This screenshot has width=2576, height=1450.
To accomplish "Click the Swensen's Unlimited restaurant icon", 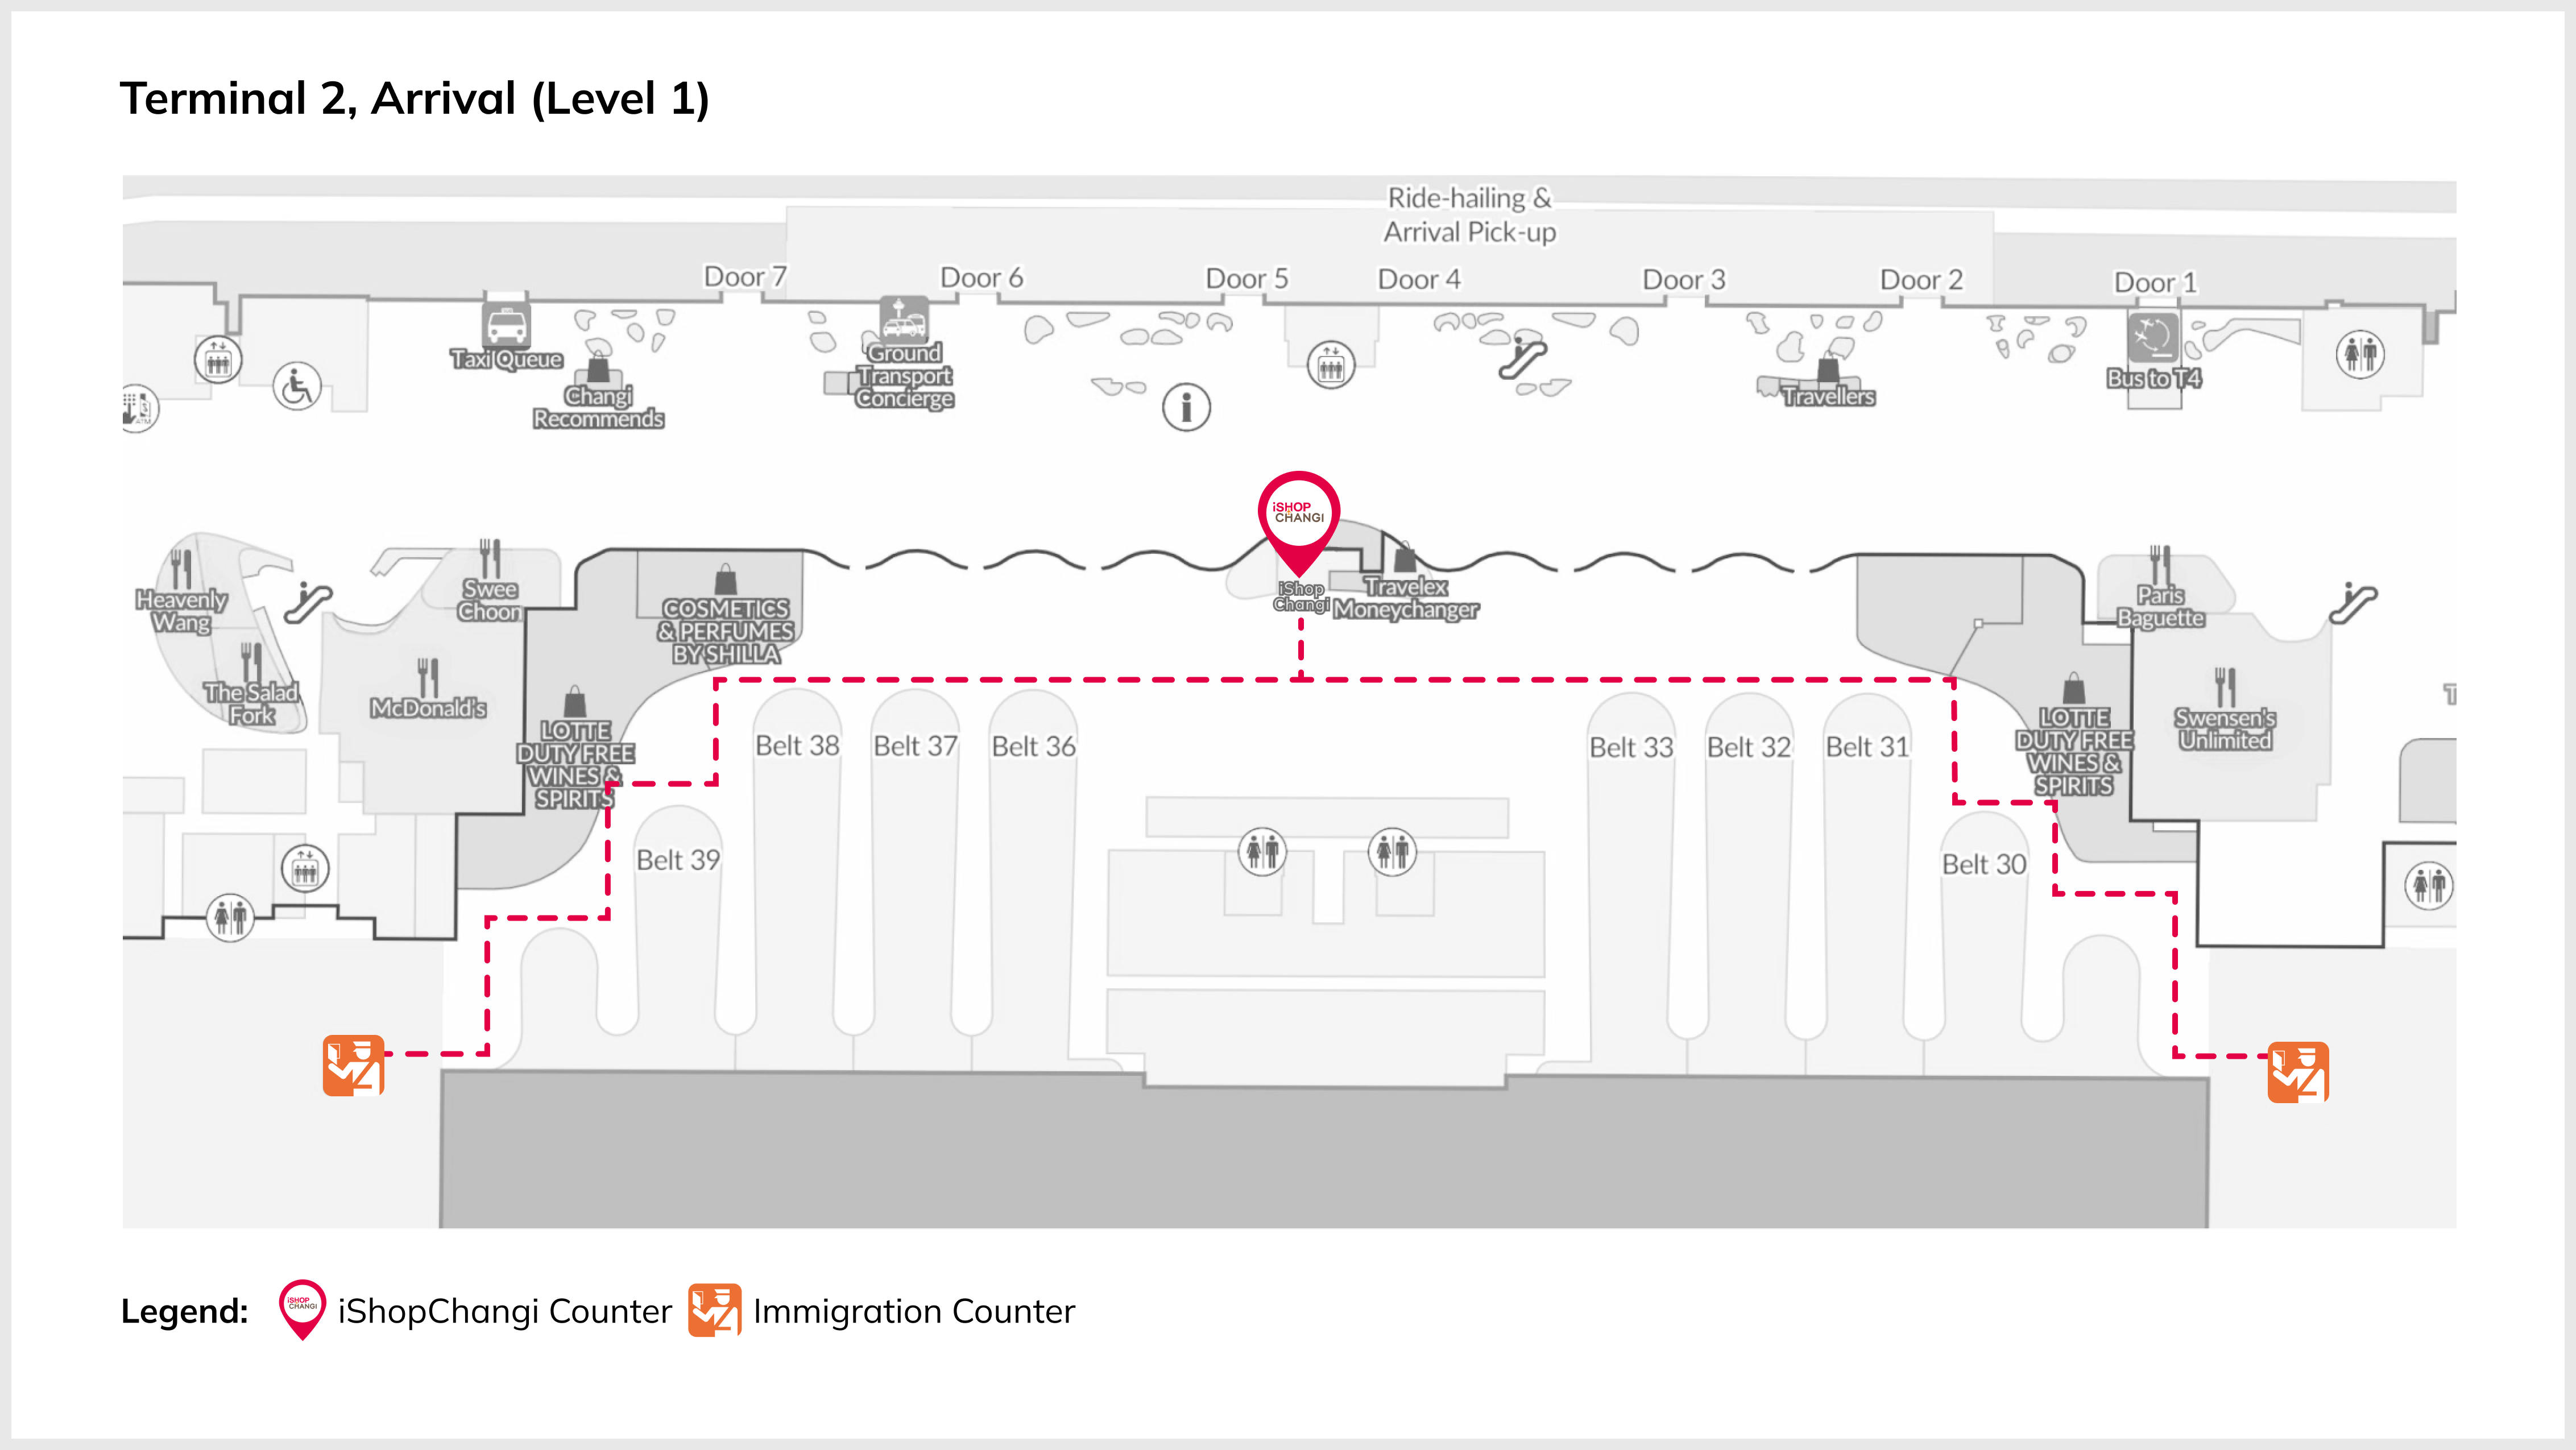I will tap(2224, 688).
